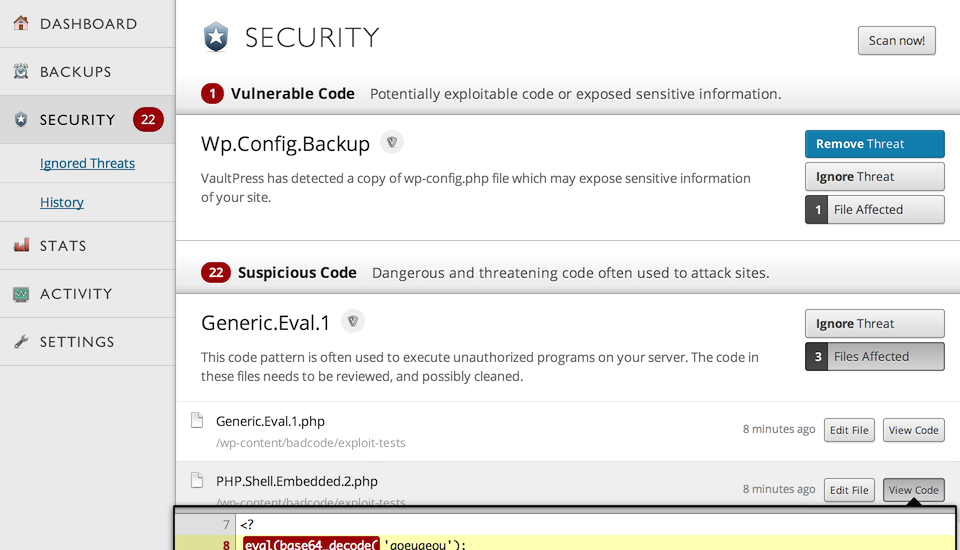Expand the 1 File Affected button
Viewport: 960px width, 550px height.
tap(874, 209)
